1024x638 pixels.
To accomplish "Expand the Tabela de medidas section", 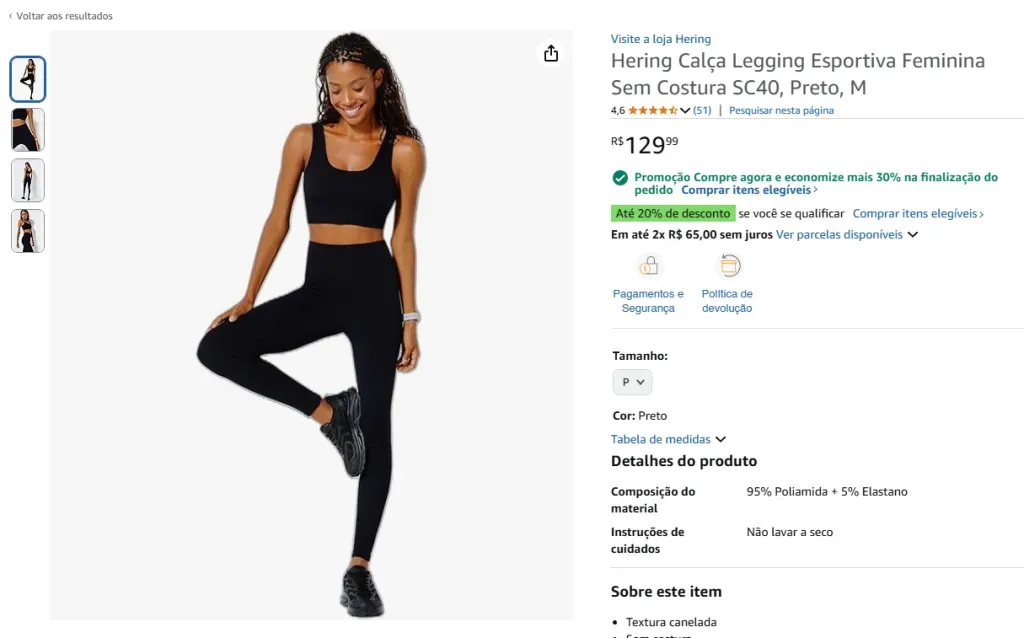I will (x=668, y=439).
